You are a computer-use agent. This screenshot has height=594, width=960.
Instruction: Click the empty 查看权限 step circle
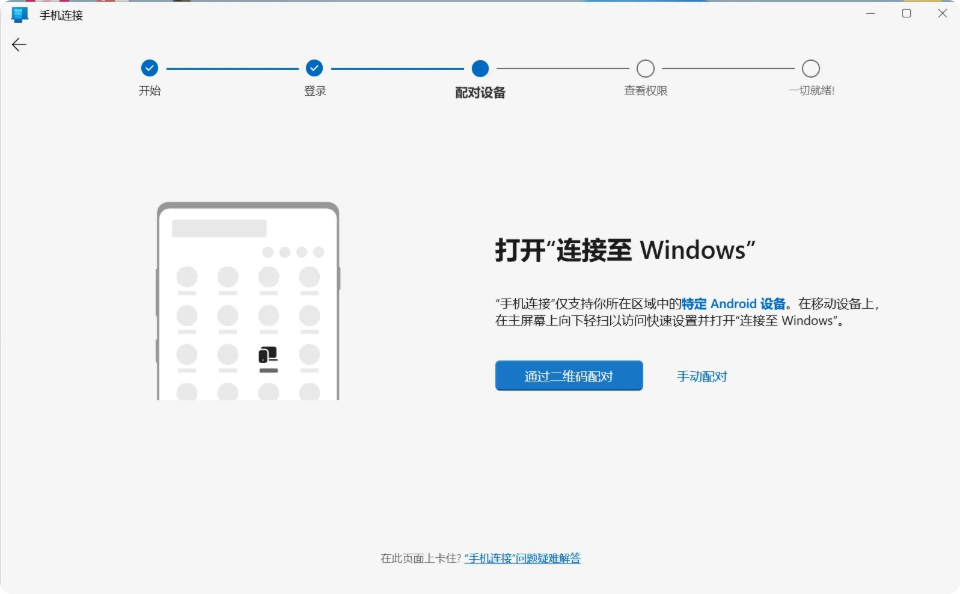[645, 68]
